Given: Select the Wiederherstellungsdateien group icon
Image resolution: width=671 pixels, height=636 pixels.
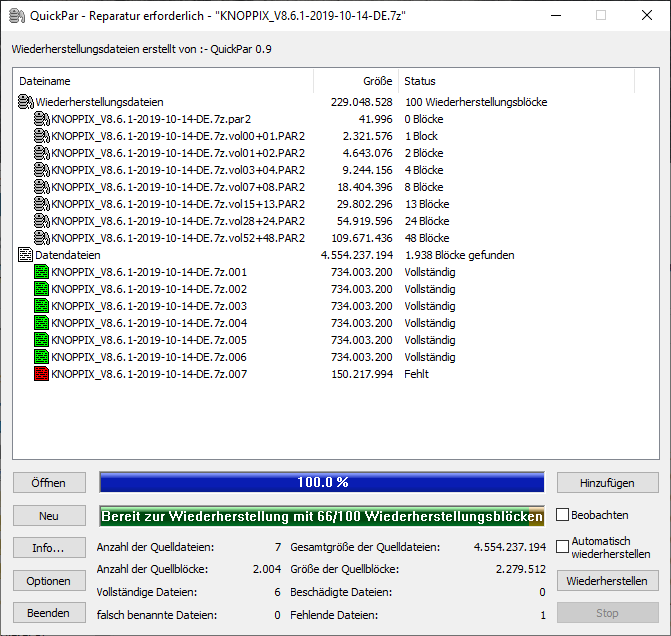Looking at the screenshot, I should pyautogui.click(x=26, y=102).
